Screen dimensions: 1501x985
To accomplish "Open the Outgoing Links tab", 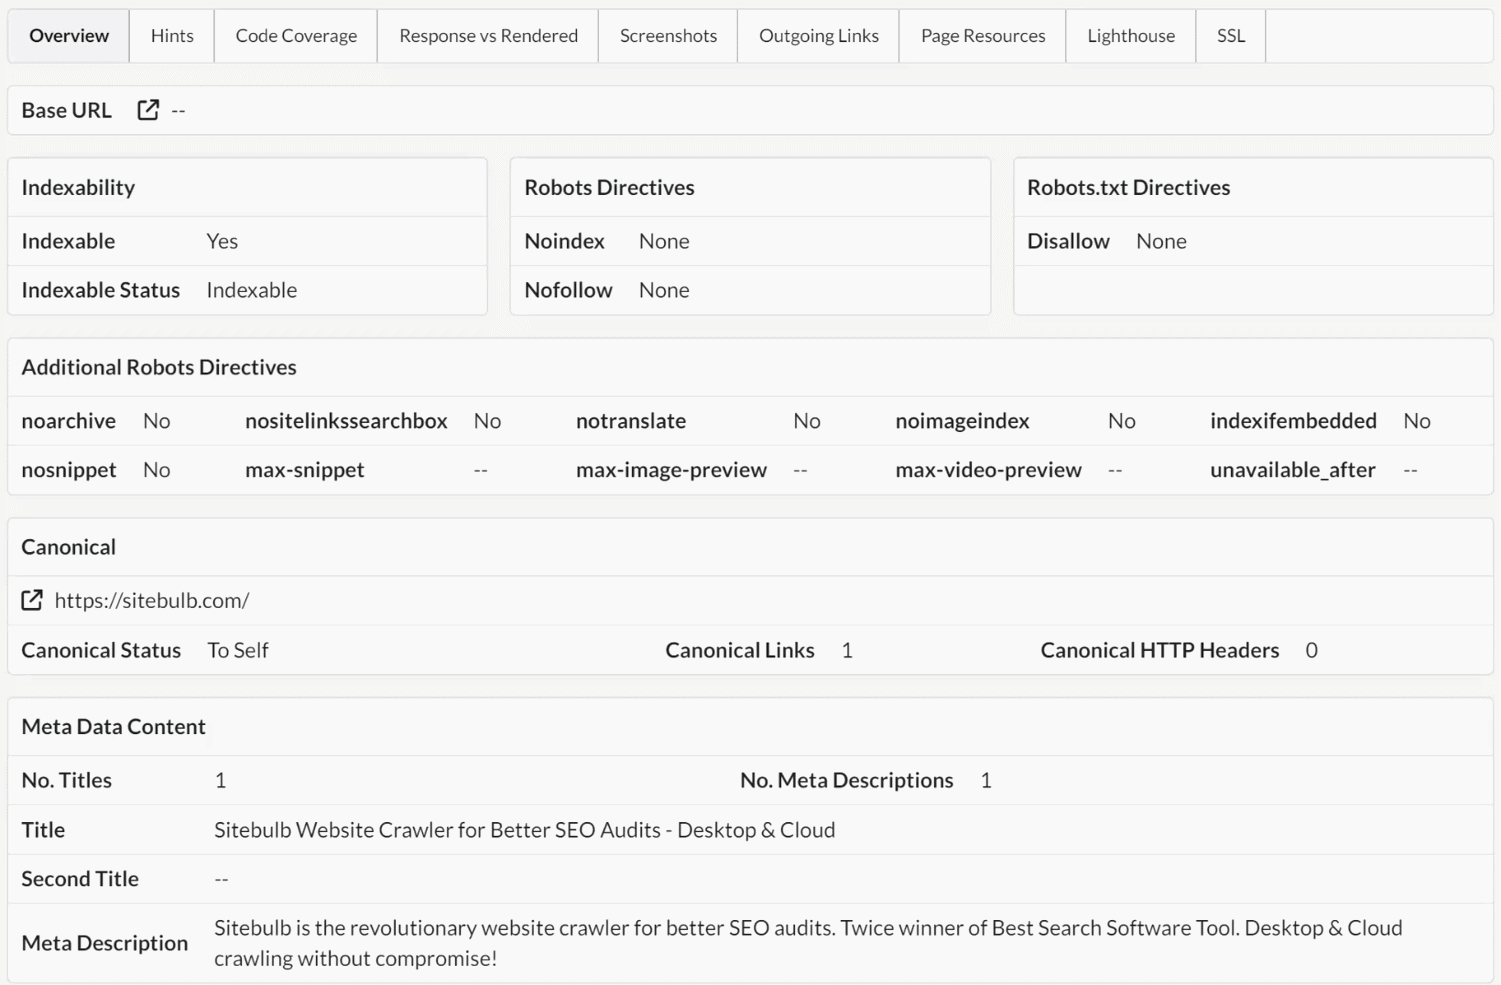I will tap(819, 36).
